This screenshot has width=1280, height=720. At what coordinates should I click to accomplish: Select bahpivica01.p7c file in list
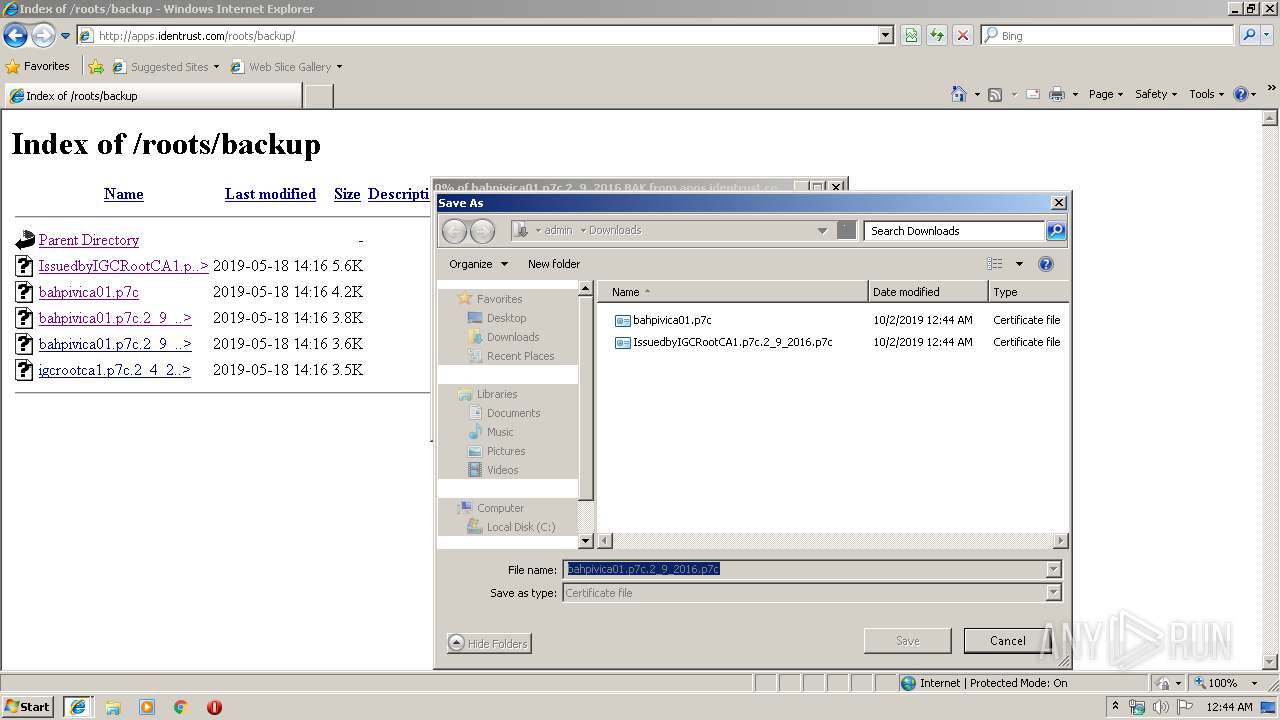point(672,320)
